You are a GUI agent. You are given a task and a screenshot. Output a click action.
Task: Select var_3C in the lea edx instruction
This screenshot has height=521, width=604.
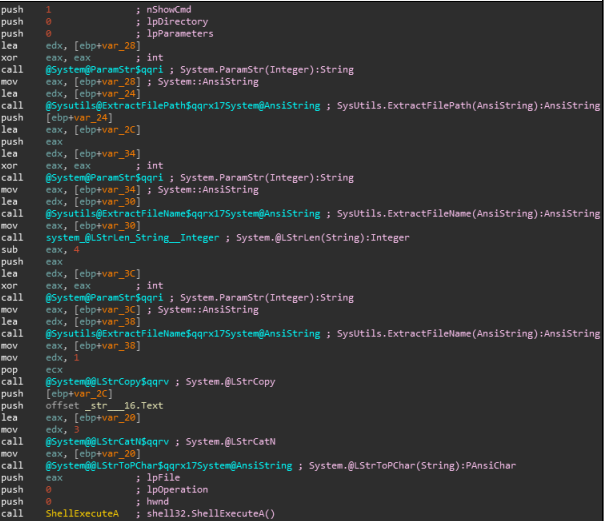click(119, 273)
